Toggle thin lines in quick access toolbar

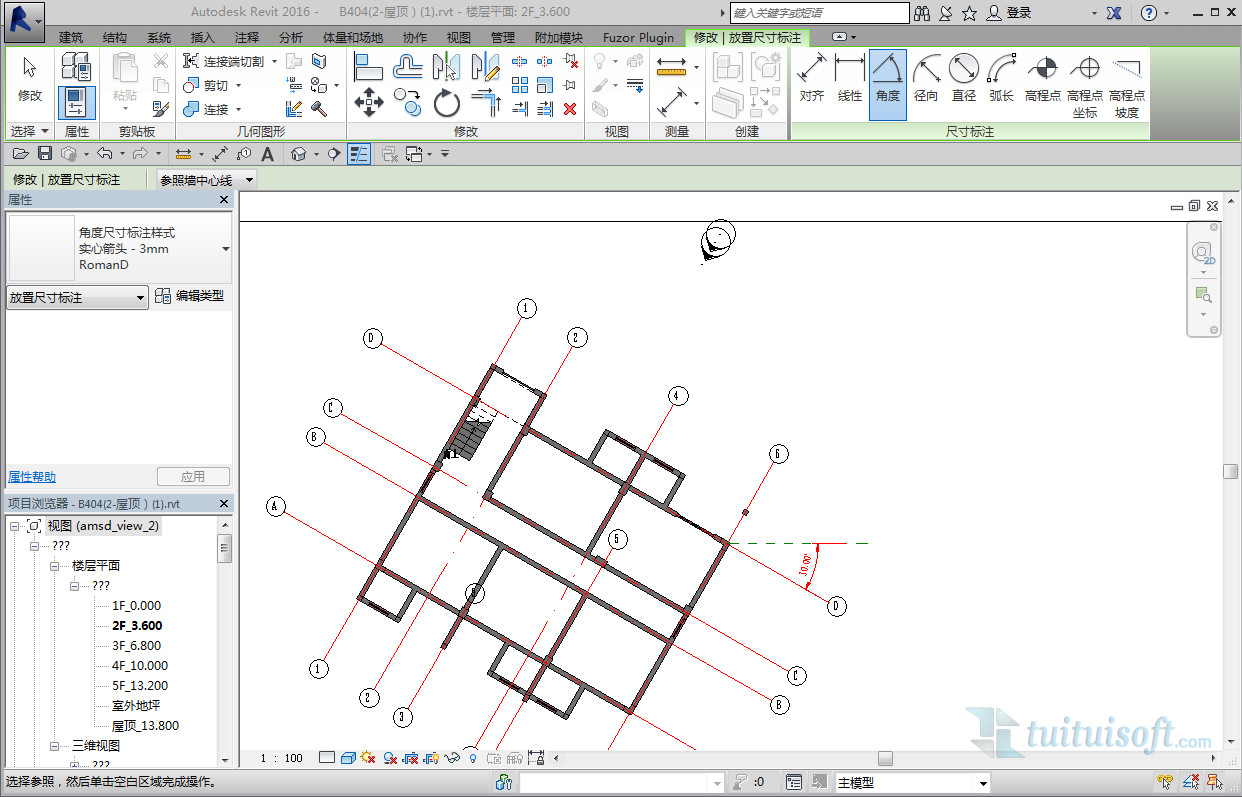(359, 153)
